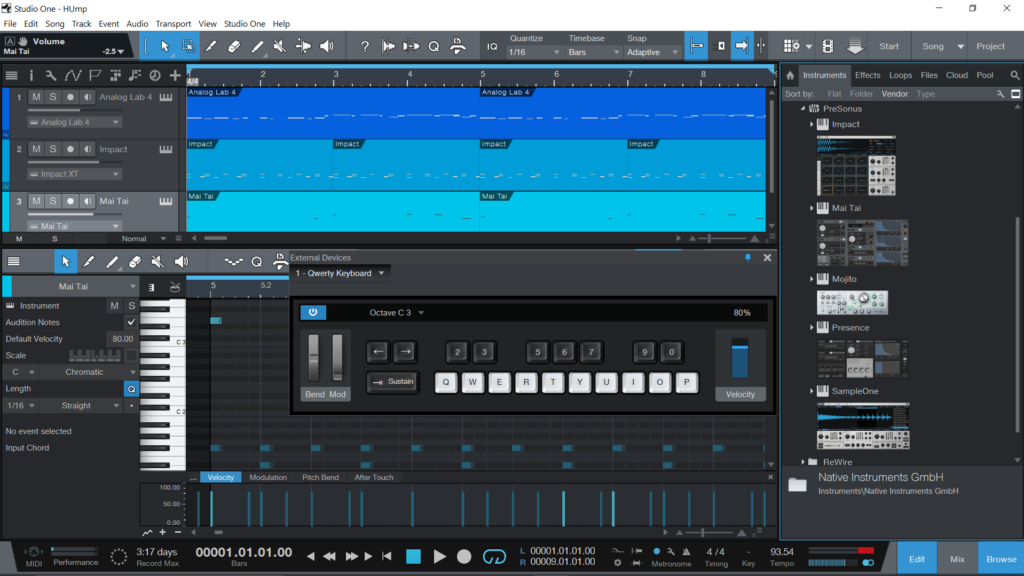Screen dimensions: 1024x576
Task: Pin the External Devices panel
Action: click(x=748, y=258)
